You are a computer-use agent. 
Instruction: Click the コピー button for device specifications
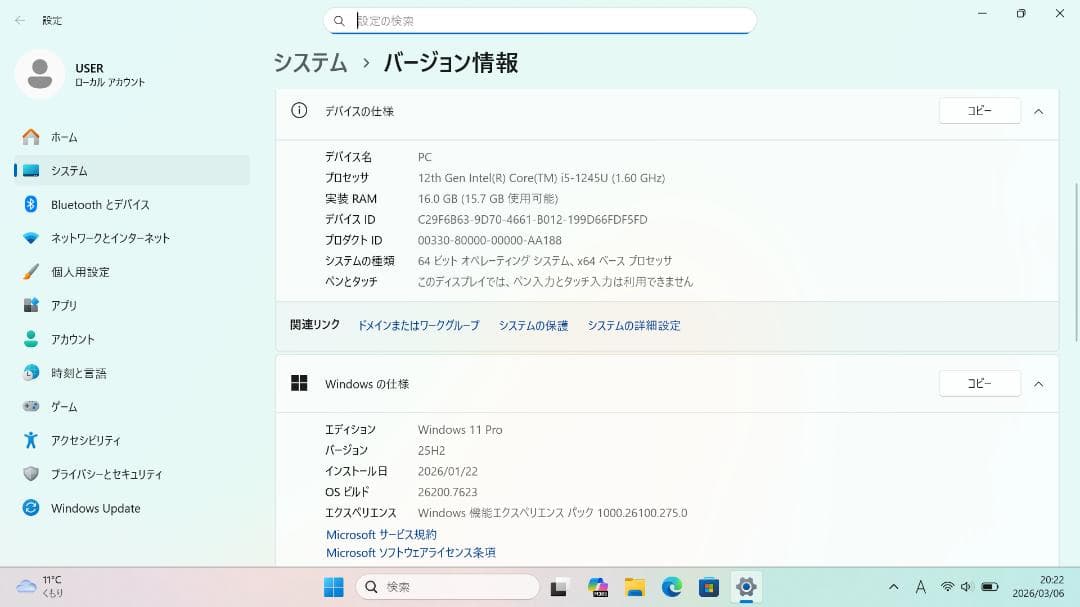click(979, 111)
